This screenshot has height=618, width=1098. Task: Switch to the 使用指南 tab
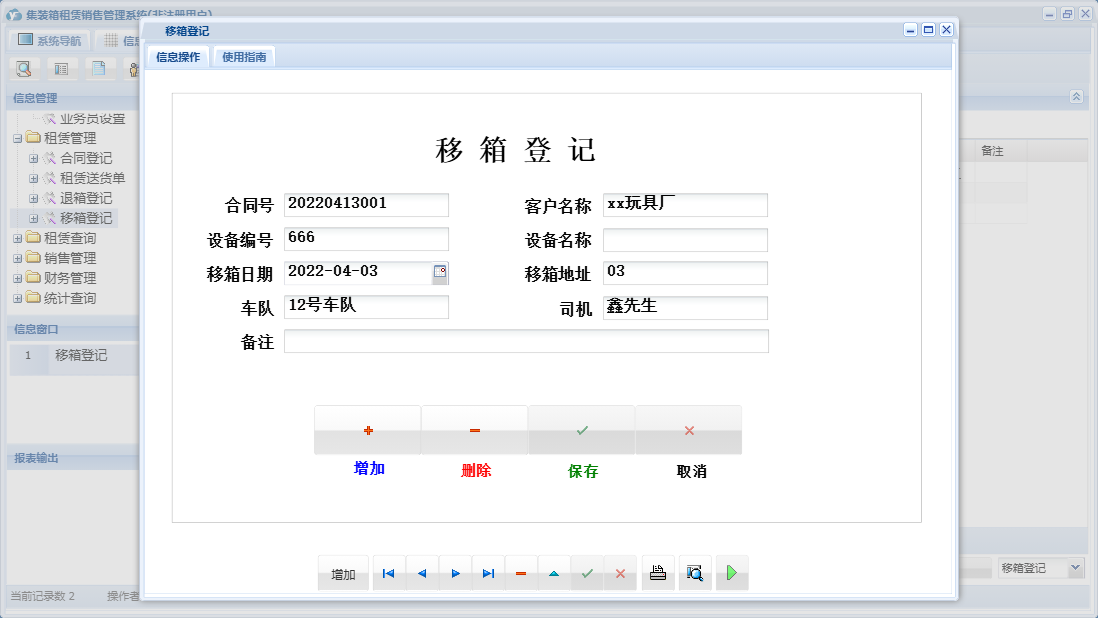pyautogui.click(x=244, y=57)
